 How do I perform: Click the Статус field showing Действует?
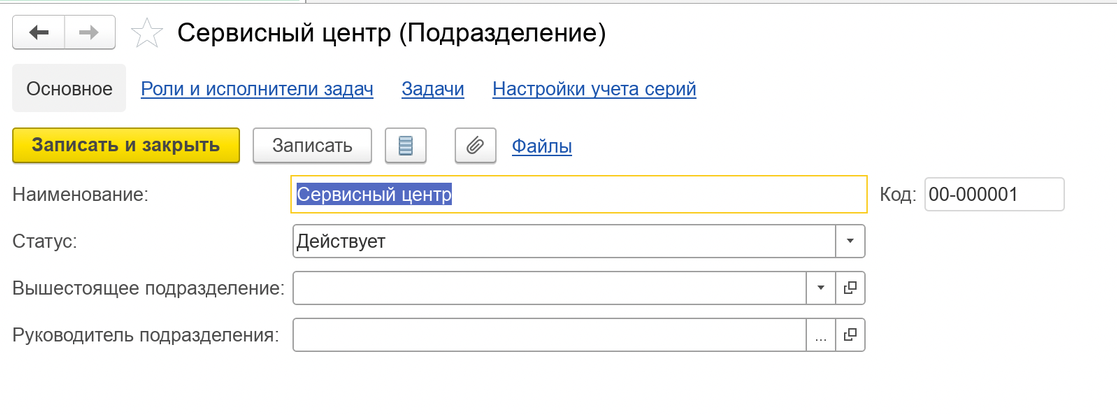point(563,241)
